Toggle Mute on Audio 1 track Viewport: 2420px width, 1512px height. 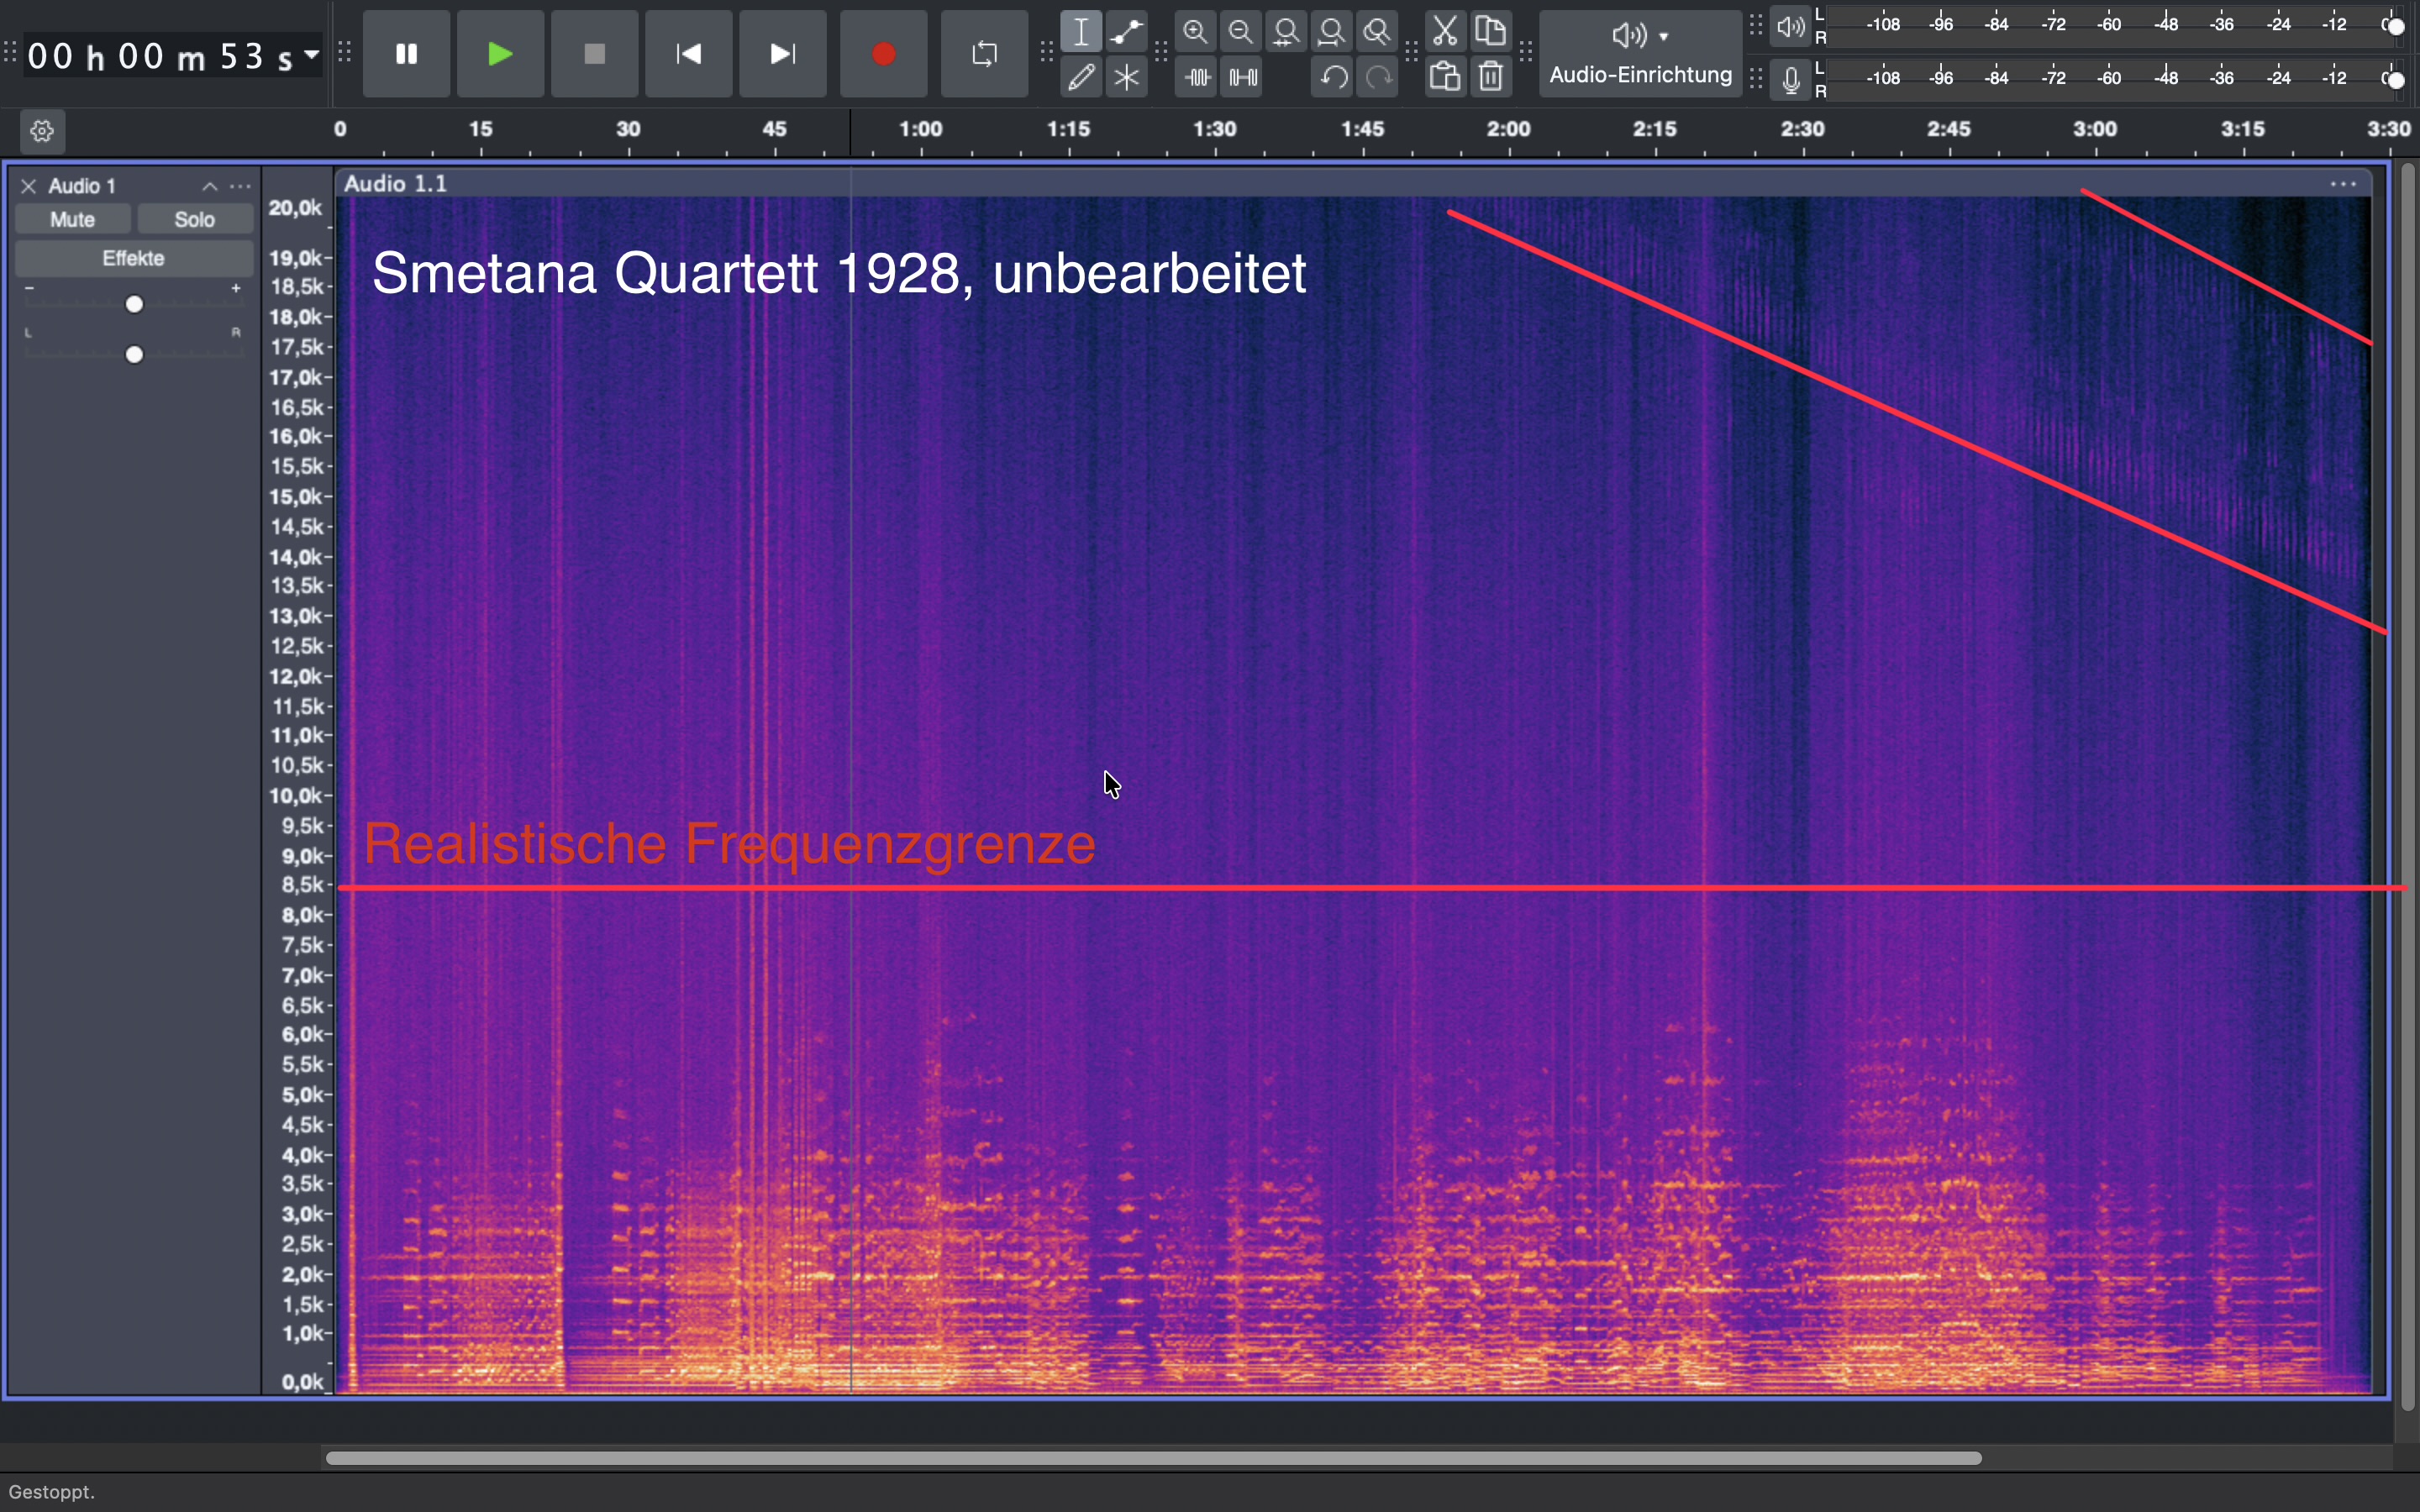(x=73, y=220)
